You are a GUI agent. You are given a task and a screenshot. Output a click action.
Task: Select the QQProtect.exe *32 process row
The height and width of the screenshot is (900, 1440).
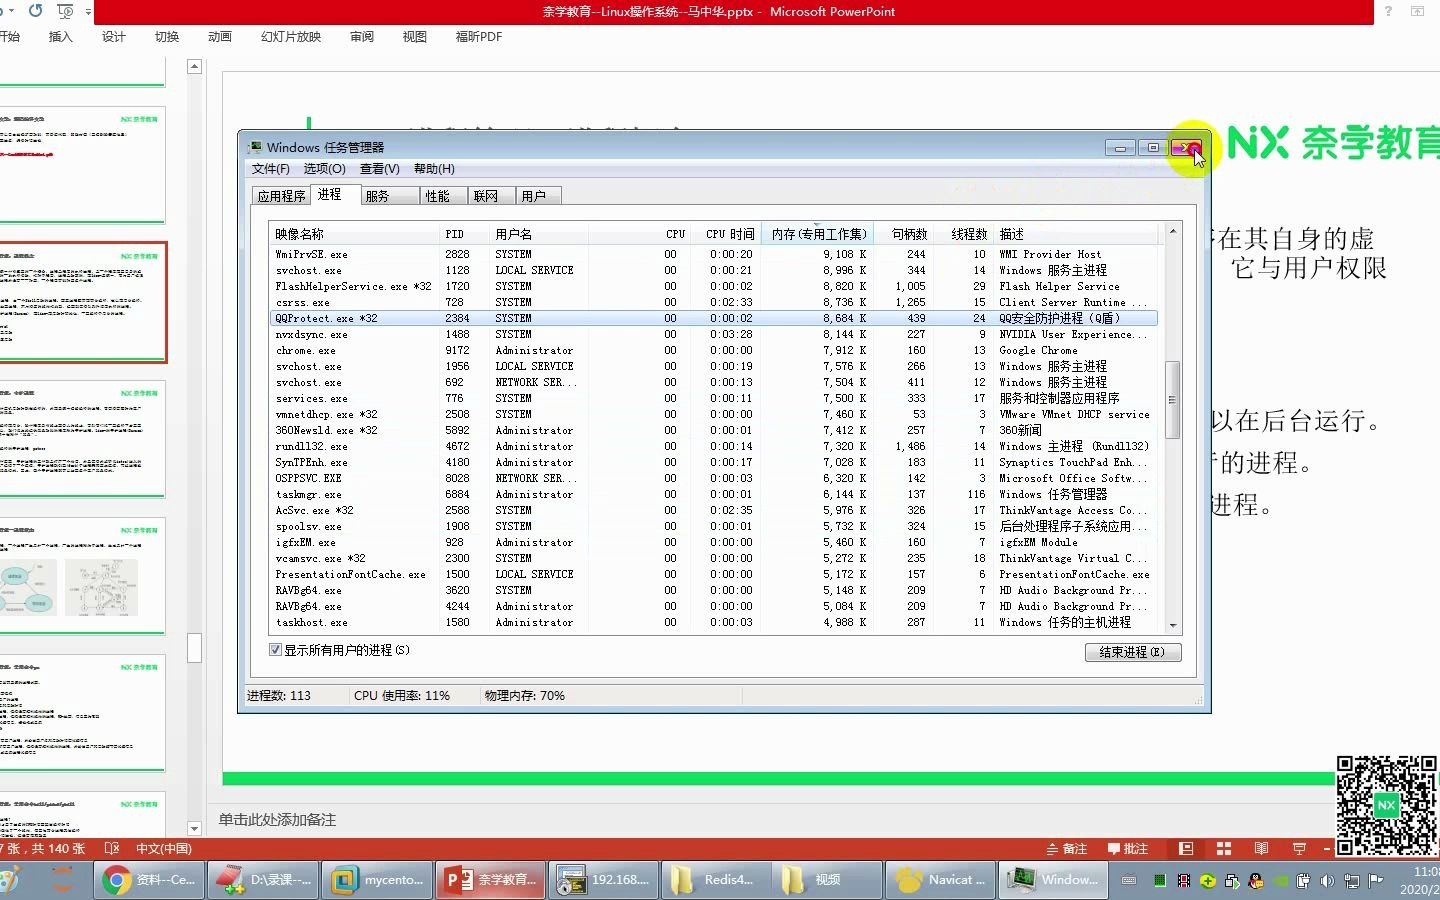(713, 318)
